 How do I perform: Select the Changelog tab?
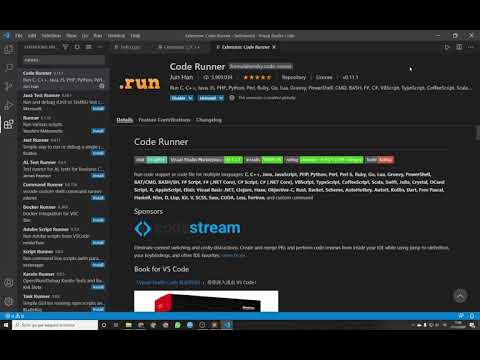point(209,120)
